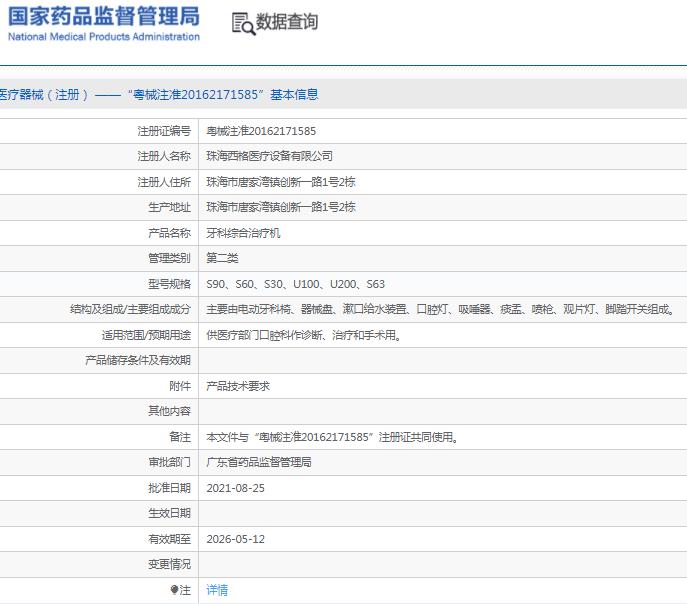
Task: Click the 医疗器械（注册）基本信息 title
Action: point(159,95)
